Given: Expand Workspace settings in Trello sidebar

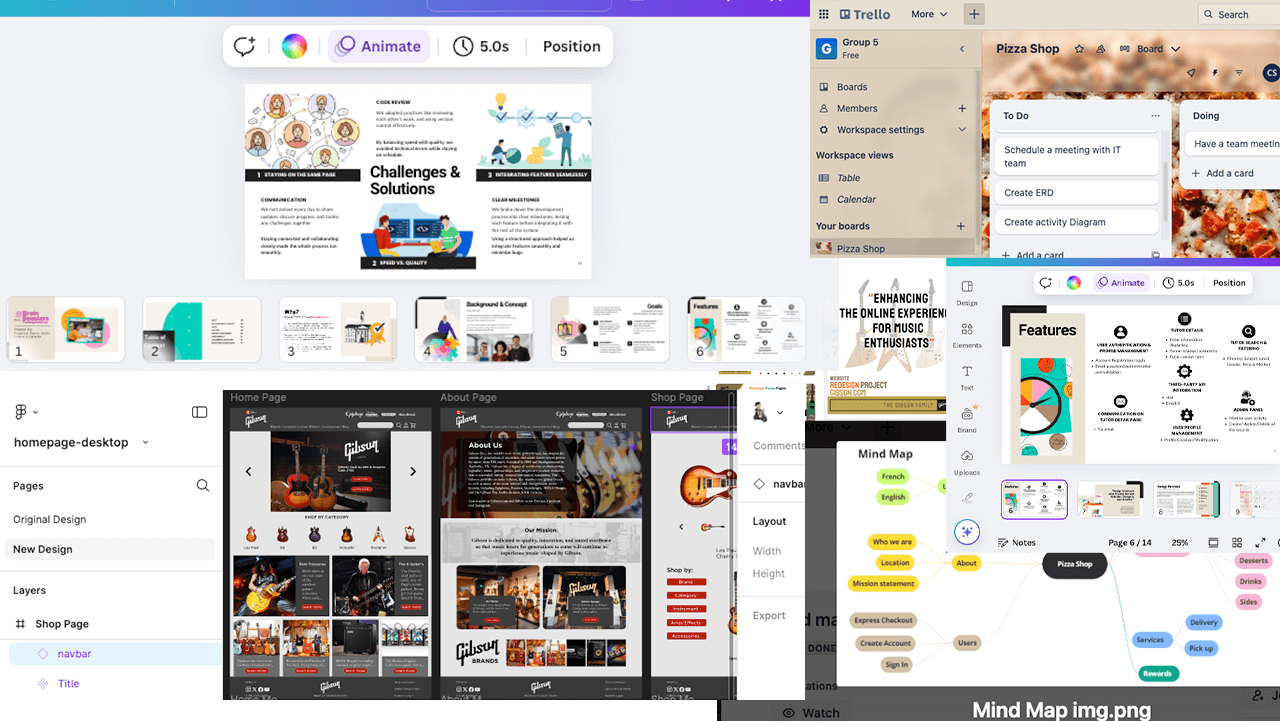Looking at the screenshot, I should coord(880,129).
